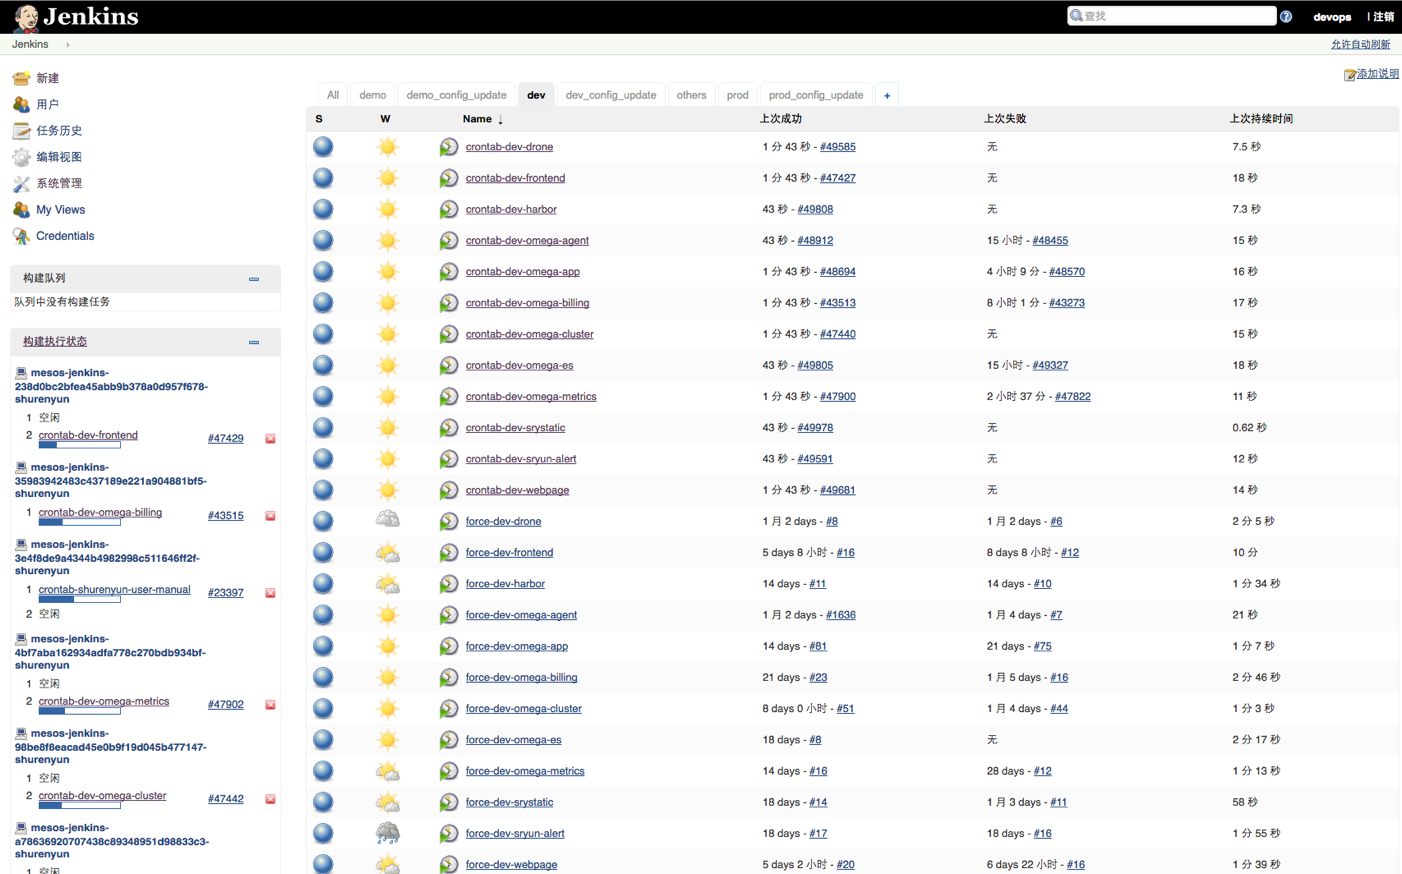Open the 用户 (People) sidebar icon
Image resolution: width=1402 pixels, height=874 pixels.
coord(21,104)
